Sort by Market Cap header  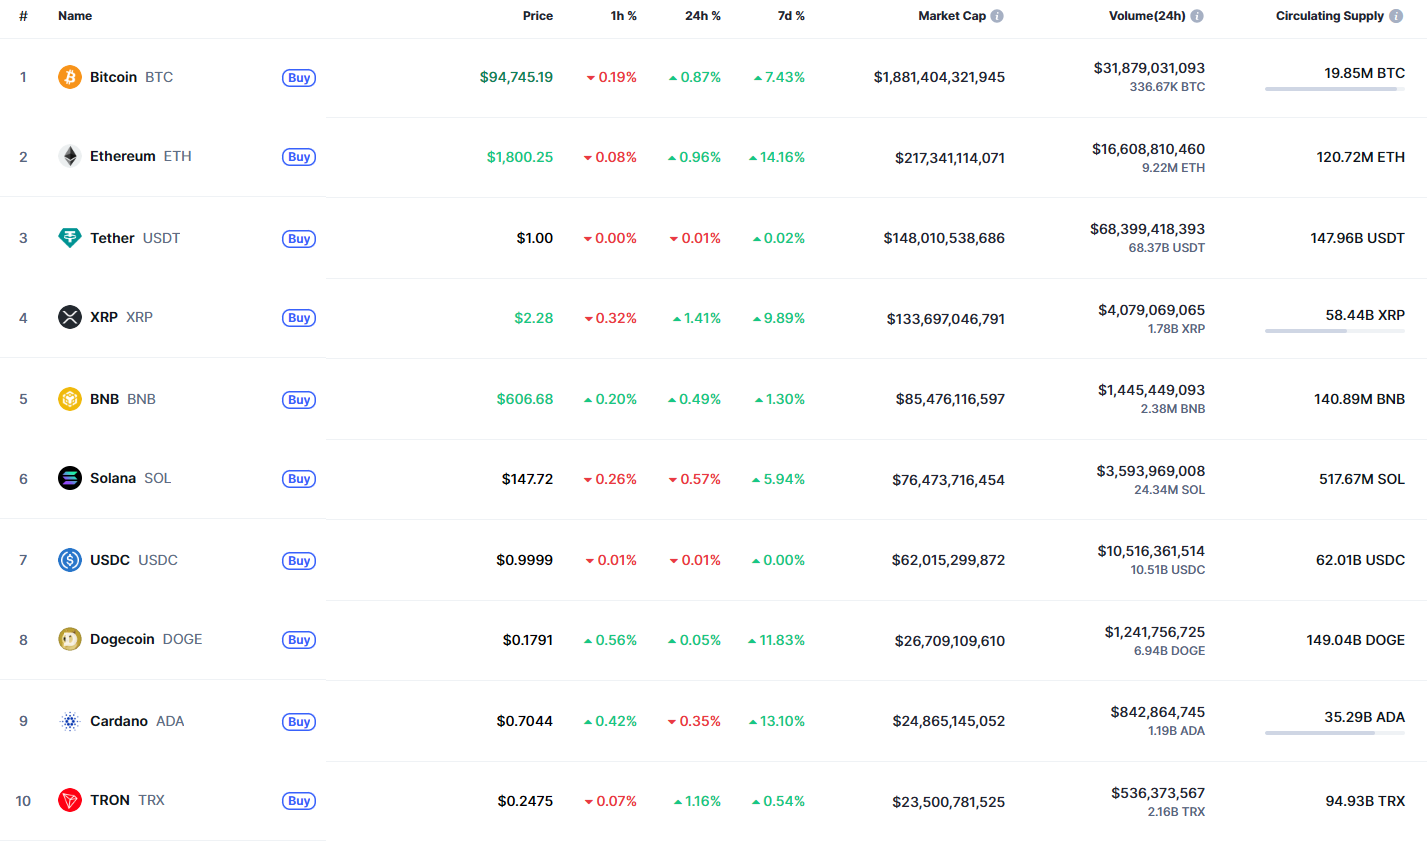click(x=952, y=16)
